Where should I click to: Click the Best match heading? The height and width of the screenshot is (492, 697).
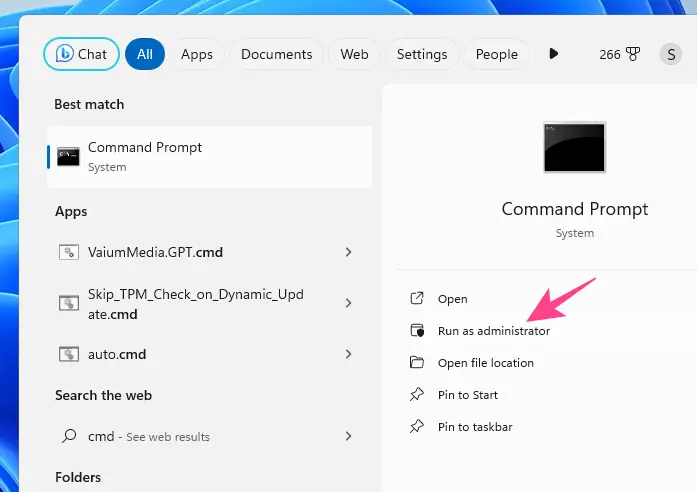pos(89,104)
